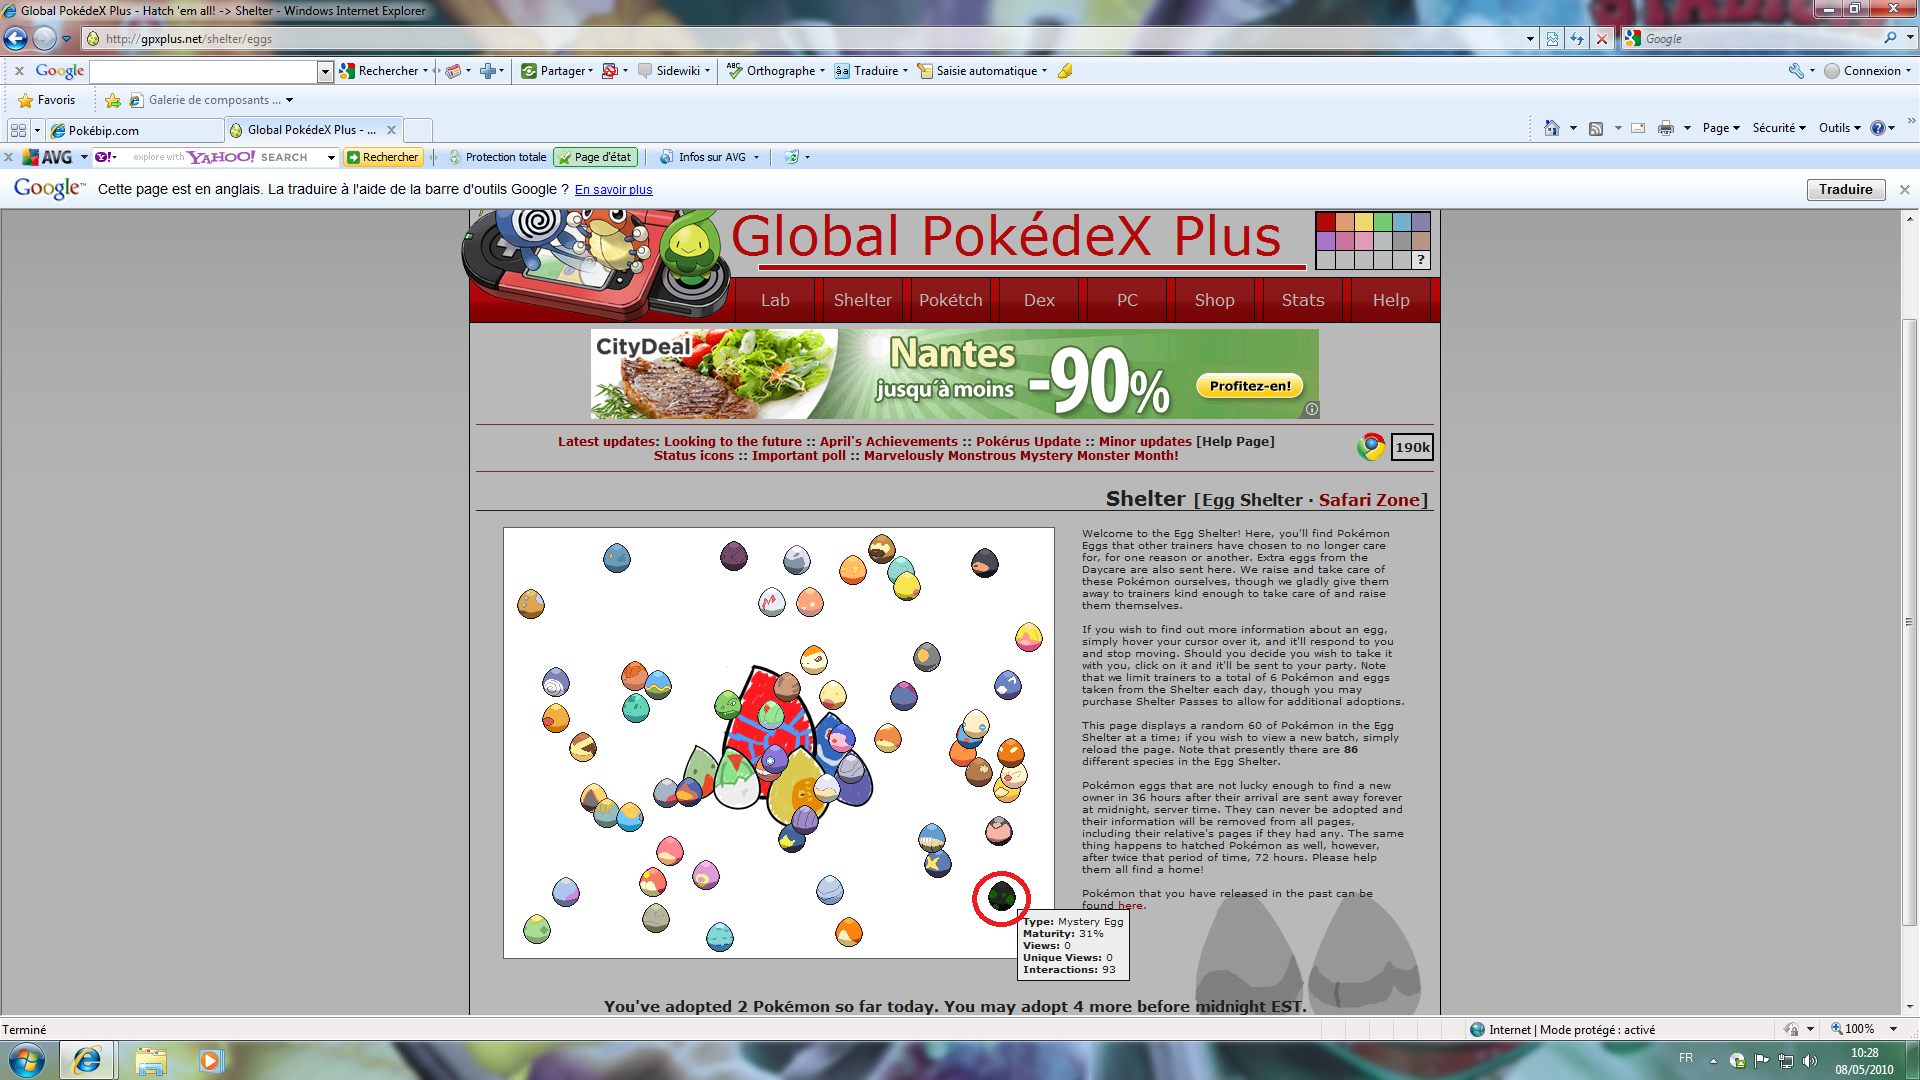Click the En savoir plus link

point(613,190)
